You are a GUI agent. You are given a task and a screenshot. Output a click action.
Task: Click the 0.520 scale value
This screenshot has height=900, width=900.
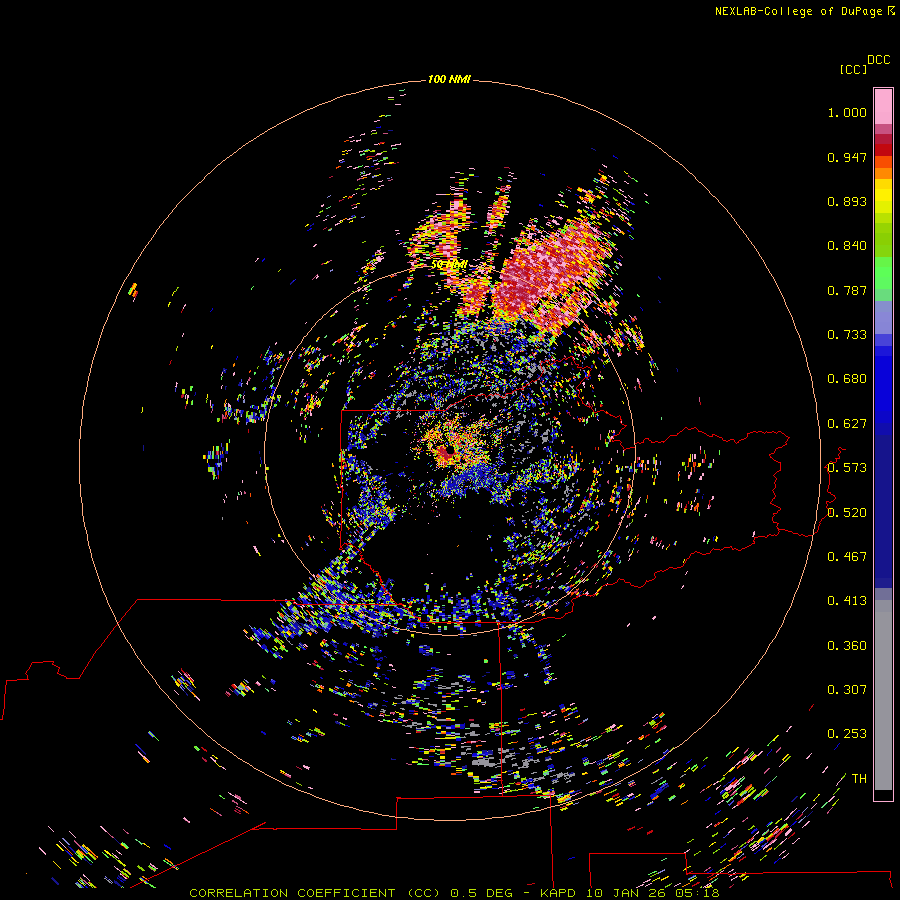[x=847, y=513]
